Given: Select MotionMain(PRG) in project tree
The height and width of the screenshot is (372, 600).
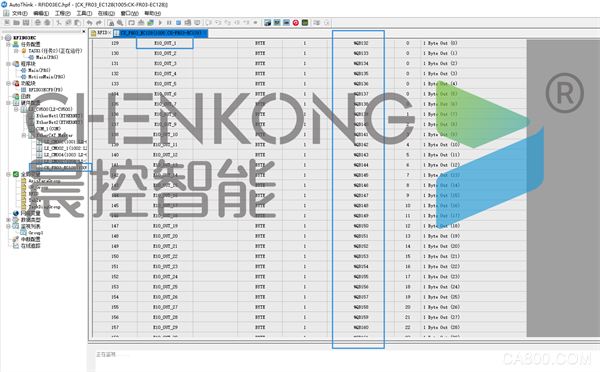Looking at the screenshot, I should [x=47, y=77].
